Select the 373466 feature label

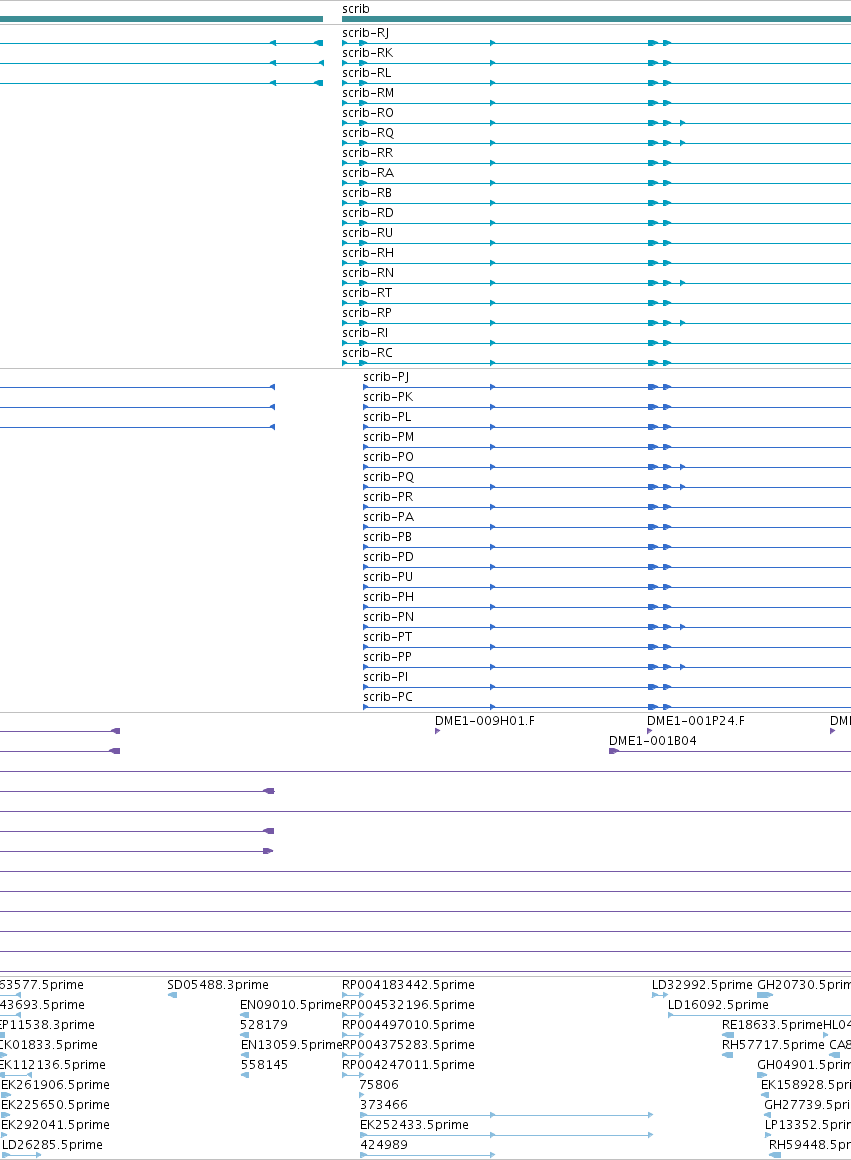tap(384, 1105)
